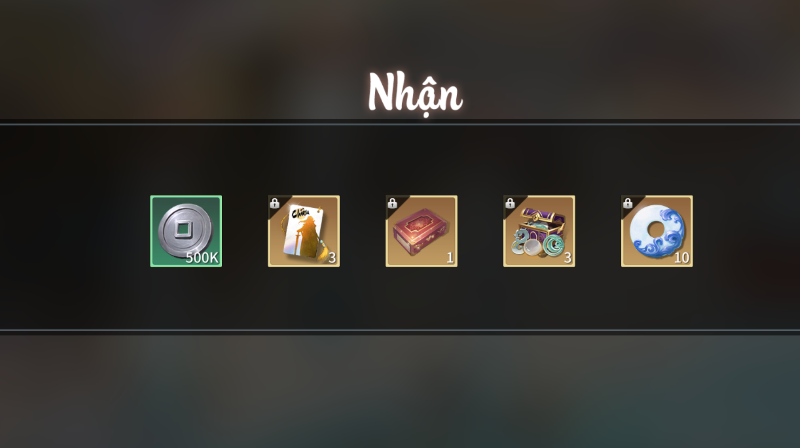Click lock badge on treasure chest item
800x448 pixels.
(510, 203)
